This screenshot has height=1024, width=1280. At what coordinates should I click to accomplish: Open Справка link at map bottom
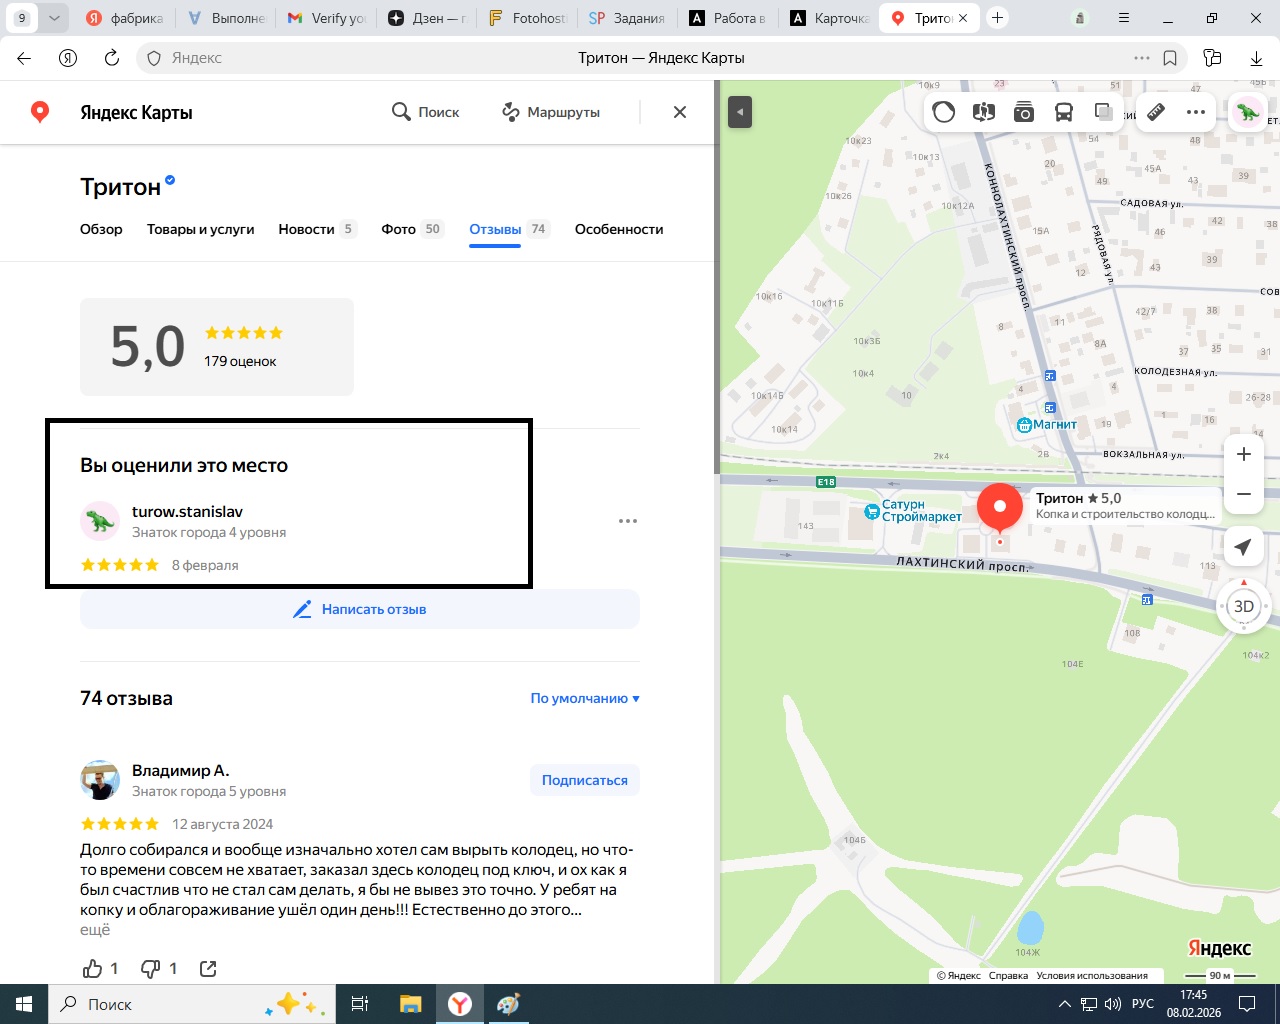[1008, 975]
